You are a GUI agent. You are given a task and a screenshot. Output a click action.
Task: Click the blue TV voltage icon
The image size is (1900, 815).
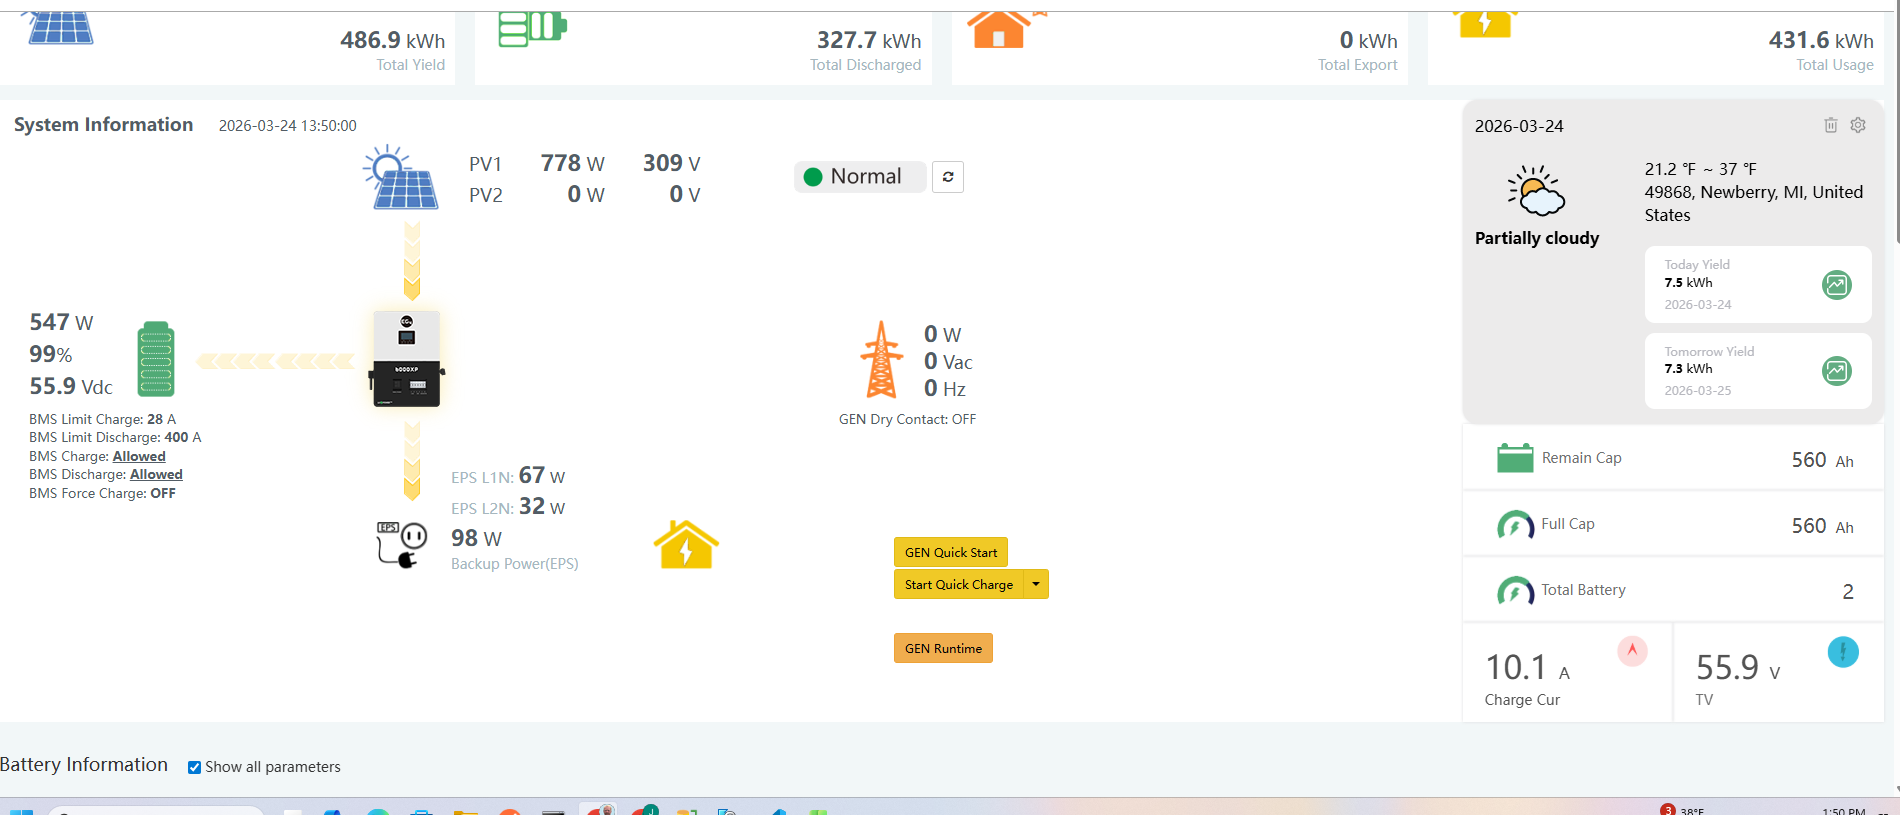tap(1842, 652)
